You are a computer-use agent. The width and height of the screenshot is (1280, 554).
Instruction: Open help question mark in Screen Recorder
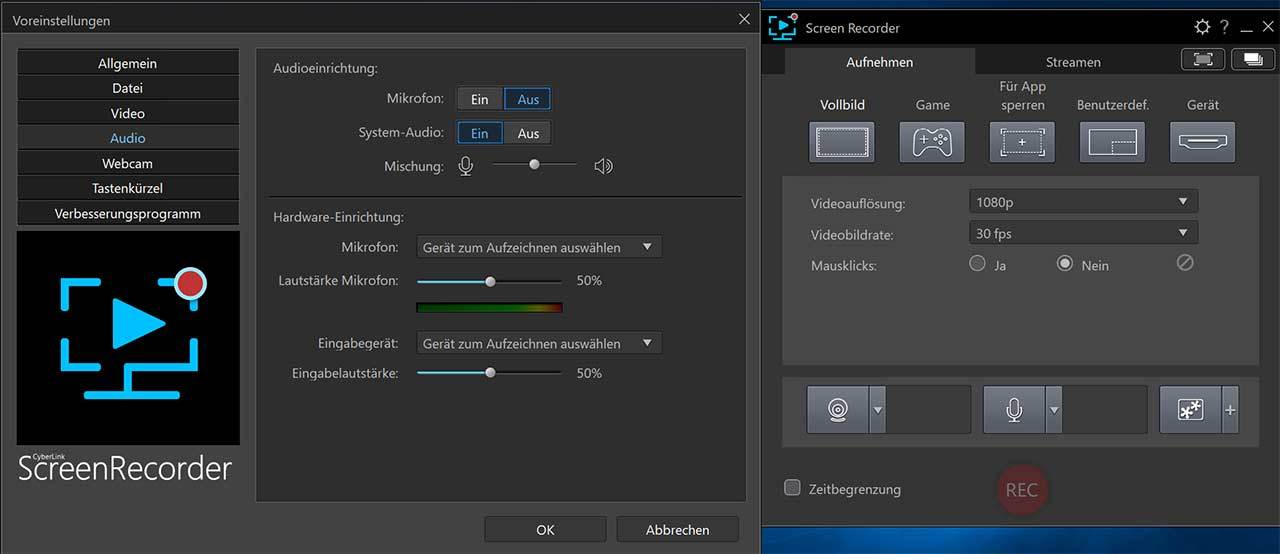tap(1224, 27)
